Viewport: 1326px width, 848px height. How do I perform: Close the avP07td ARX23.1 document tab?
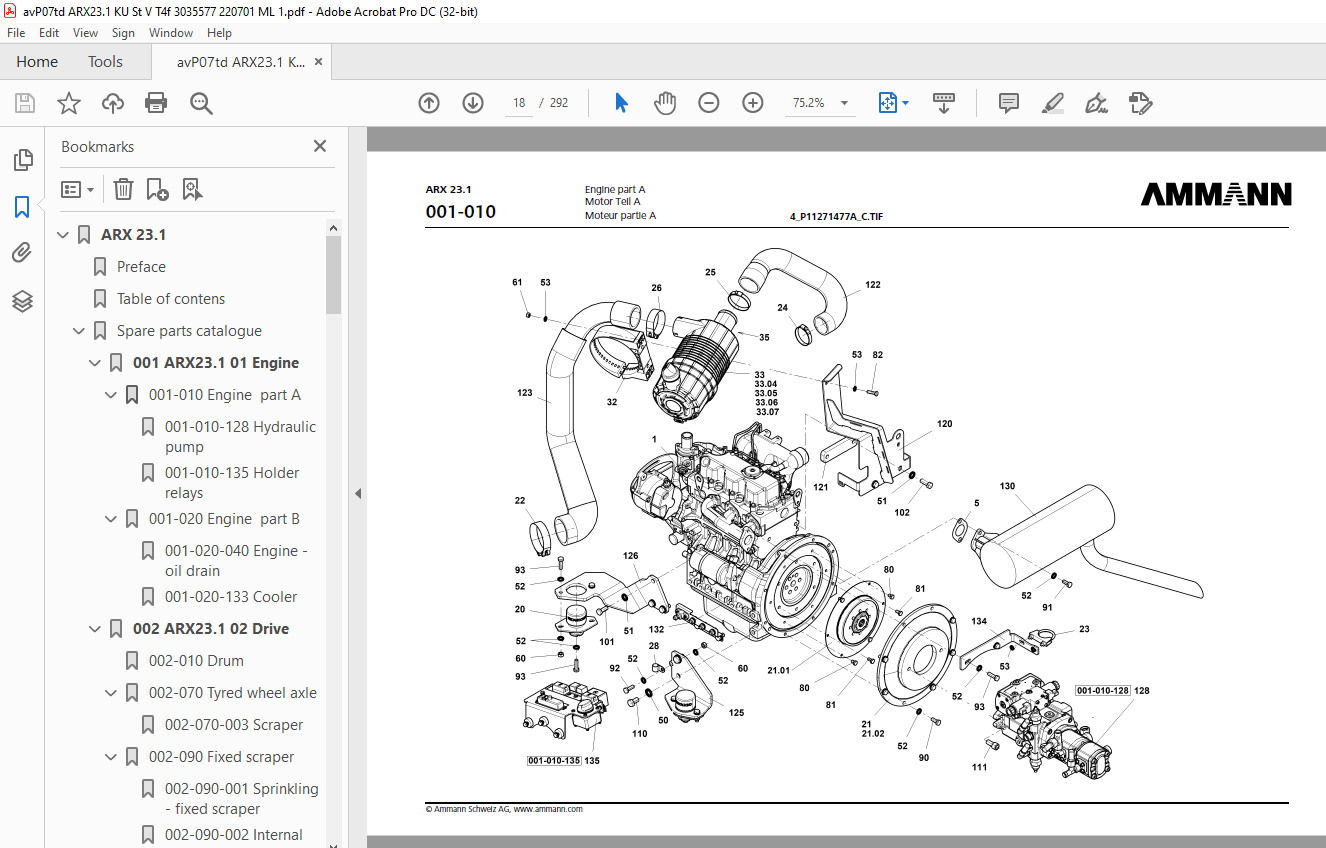319,62
